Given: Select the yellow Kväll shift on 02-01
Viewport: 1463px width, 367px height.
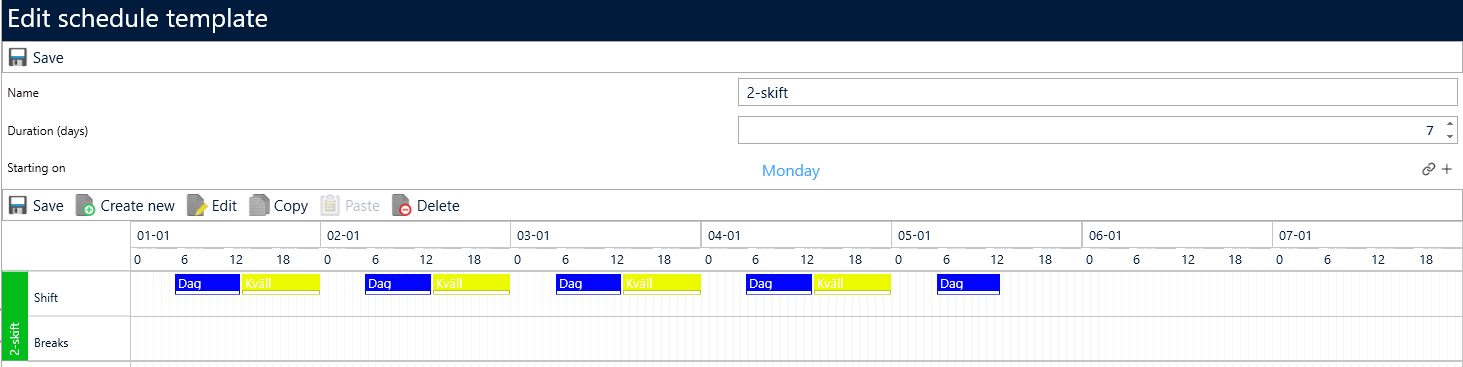Looking at the screenshot, I should 471,284.
